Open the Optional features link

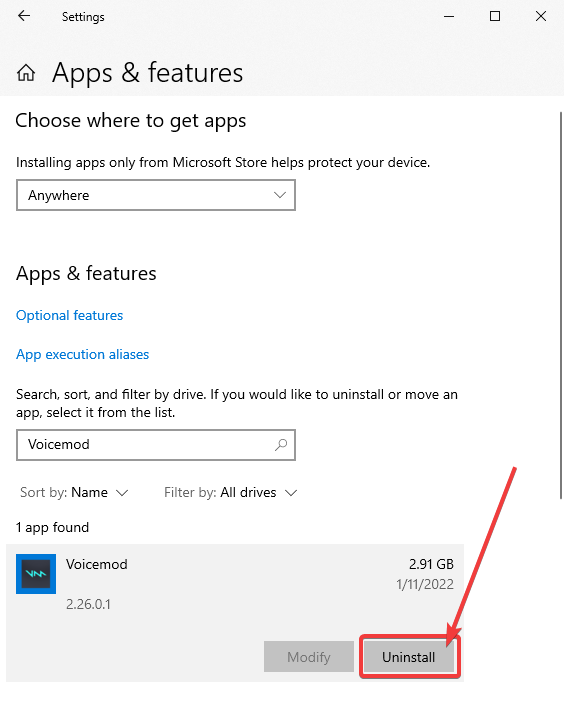[x=70, y=315]
